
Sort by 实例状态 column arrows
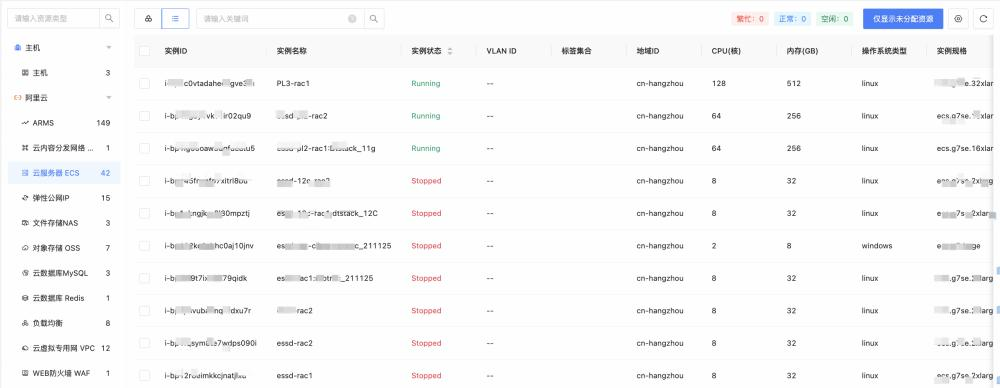pyautogui.click(x=450, y=51)
